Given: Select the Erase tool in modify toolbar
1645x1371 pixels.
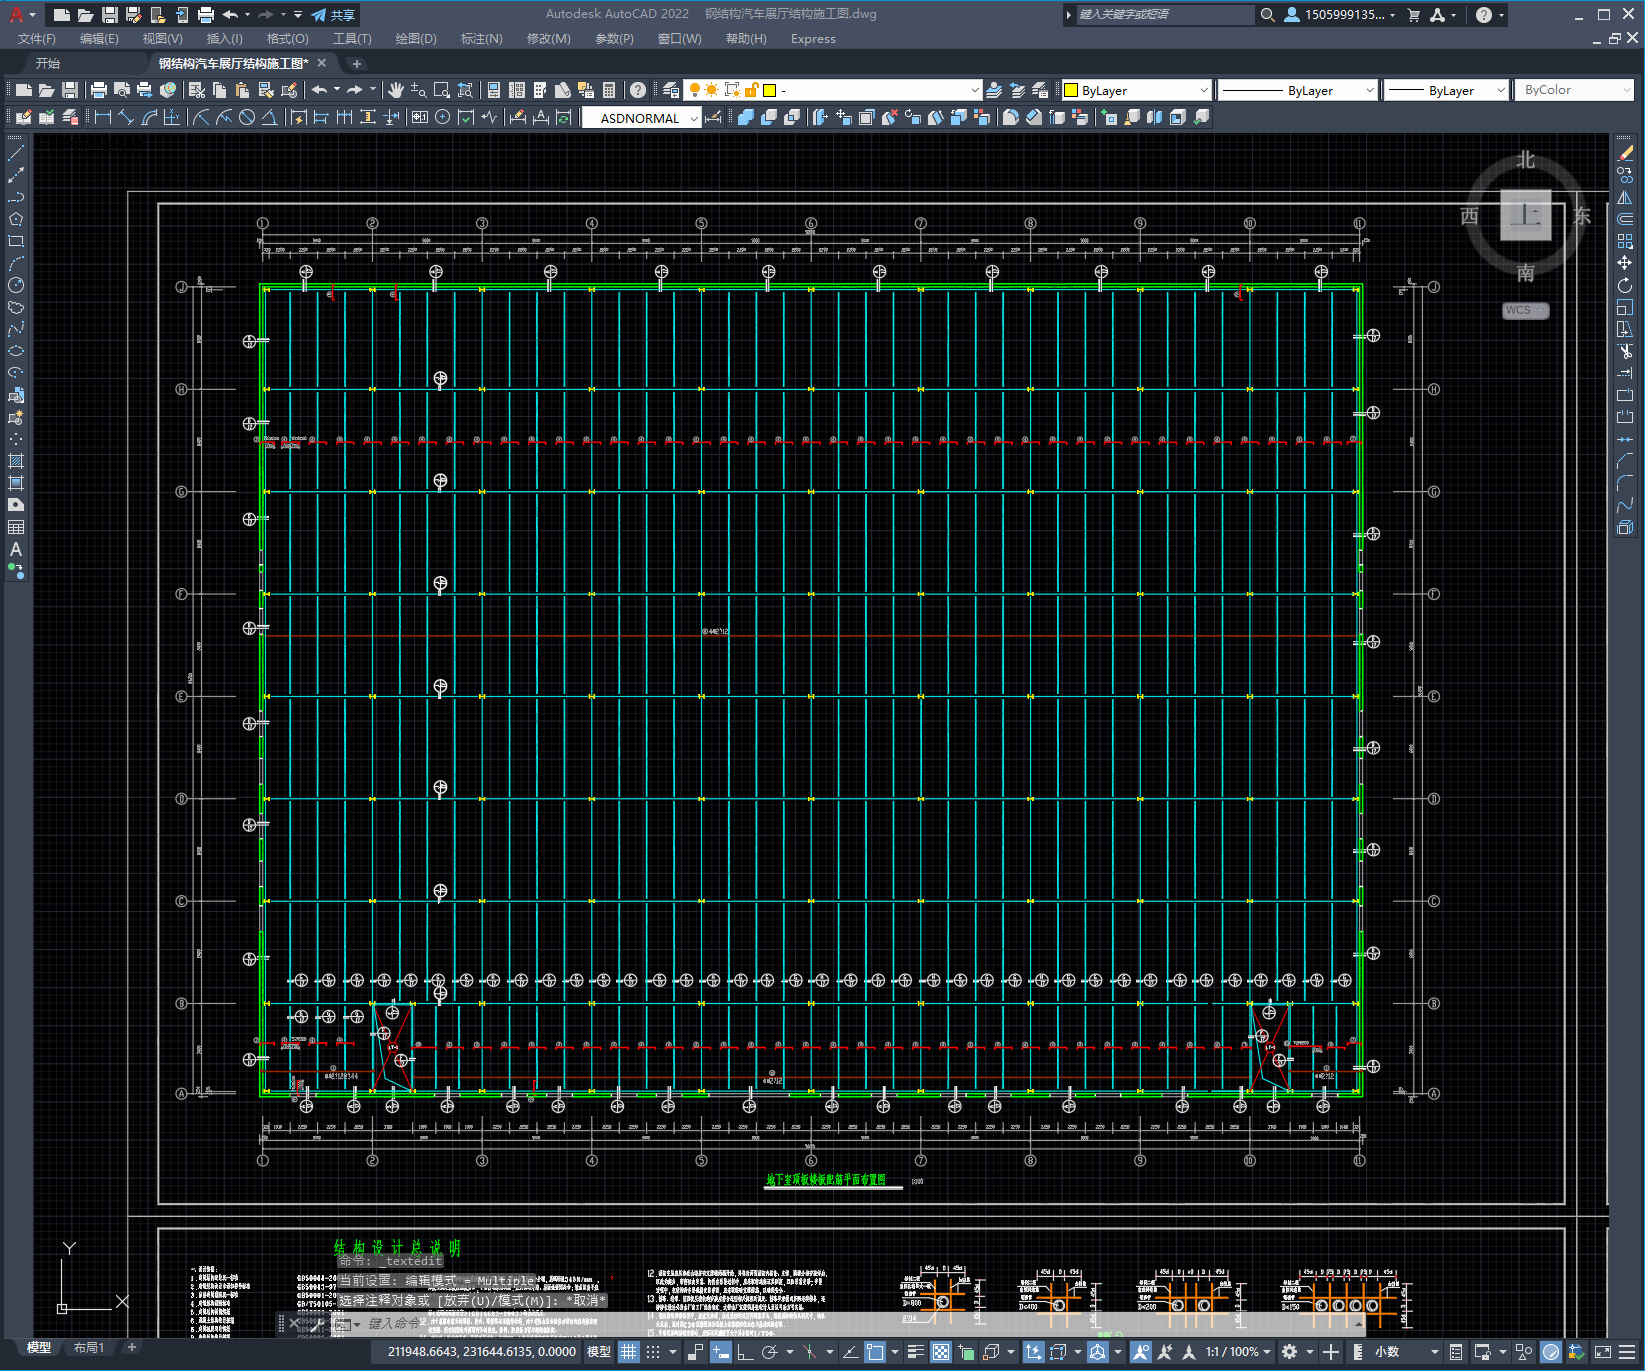Looking at the screenshot, I should tap(1625, 154).
